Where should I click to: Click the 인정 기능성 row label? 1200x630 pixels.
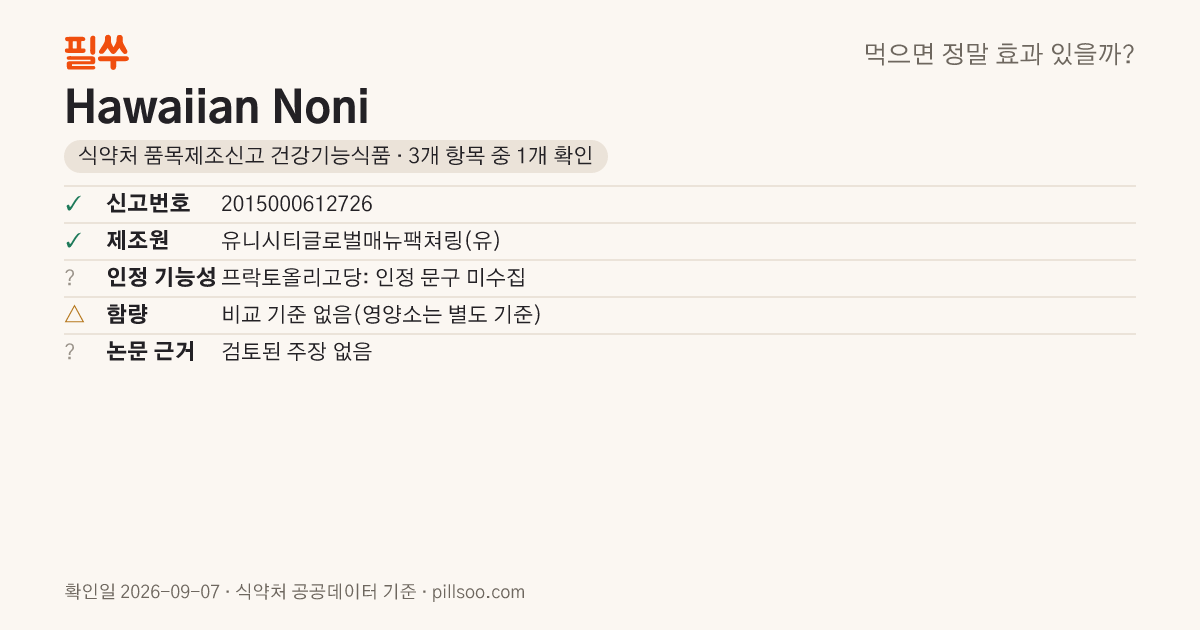coord(162,278)
